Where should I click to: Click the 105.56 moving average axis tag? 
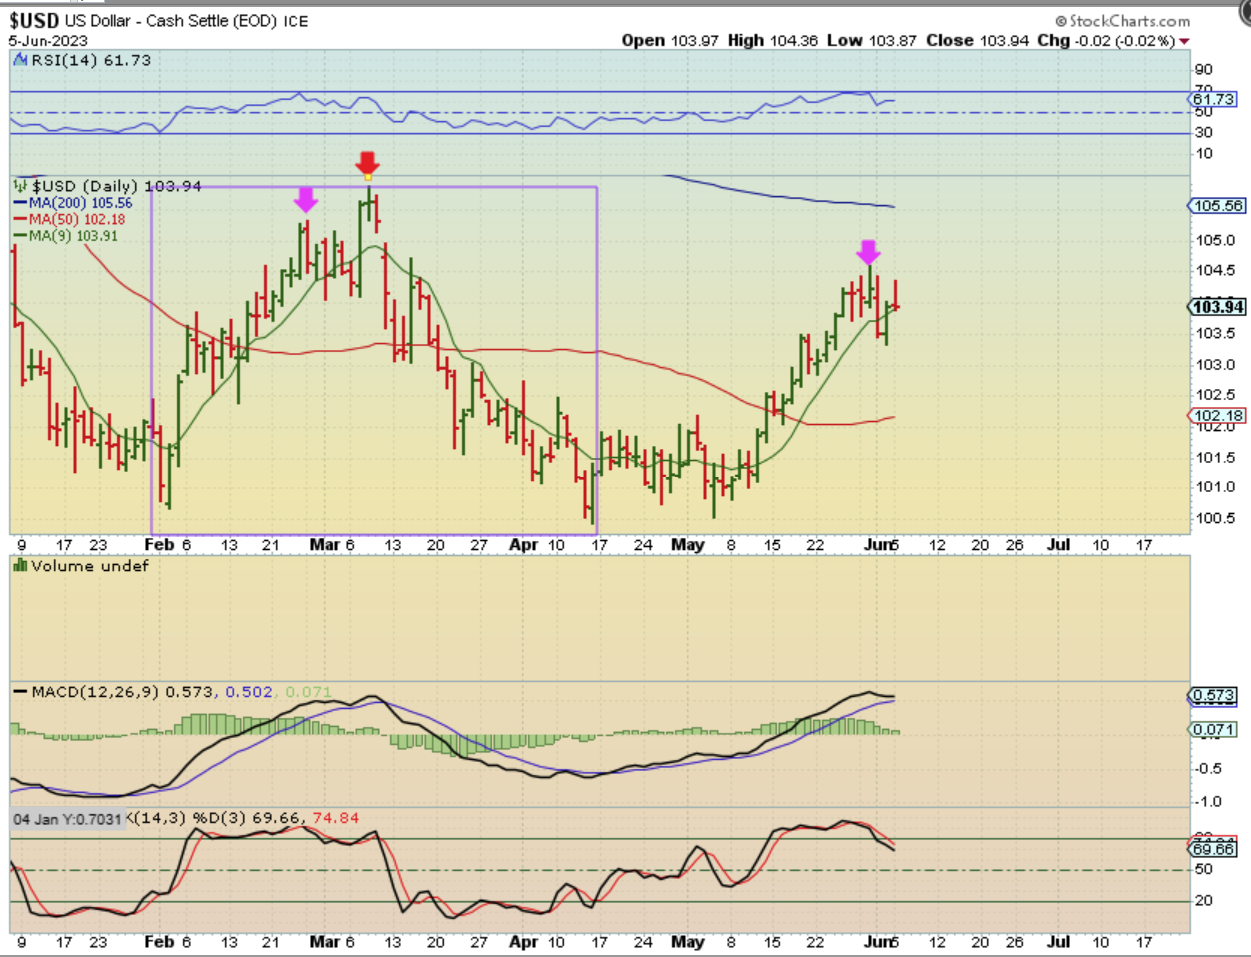coord(1217,206)
